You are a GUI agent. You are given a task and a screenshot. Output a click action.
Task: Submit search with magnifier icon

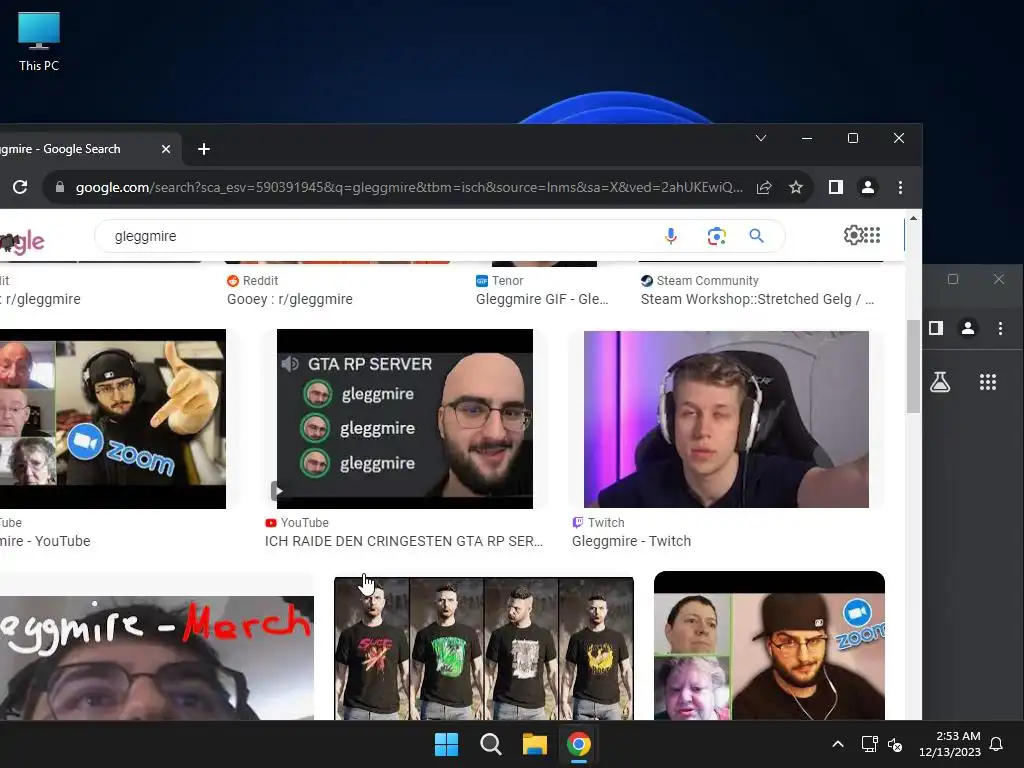pyautogui.click(x=756, y=236)
